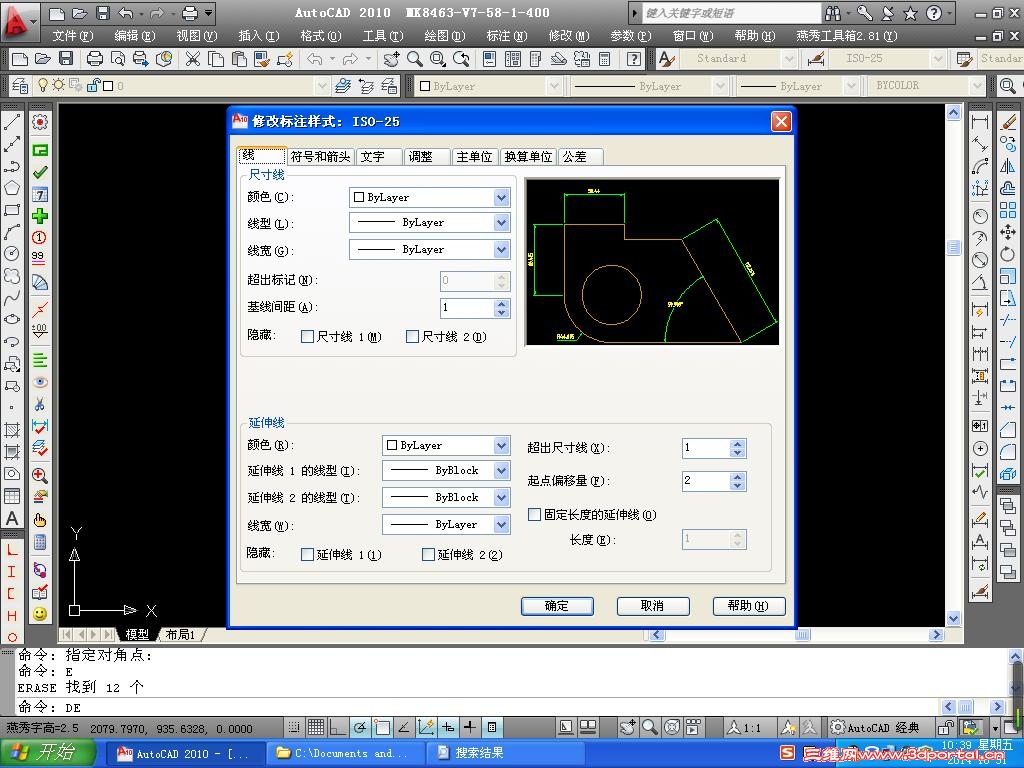Open 延伸线 2 的线型 dropdown

[501, 498]
